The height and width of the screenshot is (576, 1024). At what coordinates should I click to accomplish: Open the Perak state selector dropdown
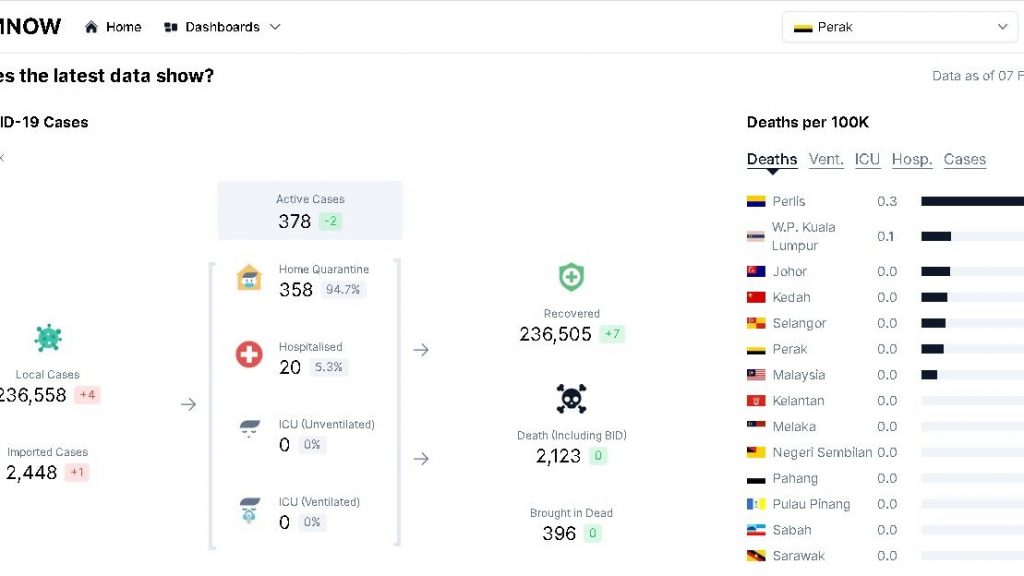pos(900,27)
